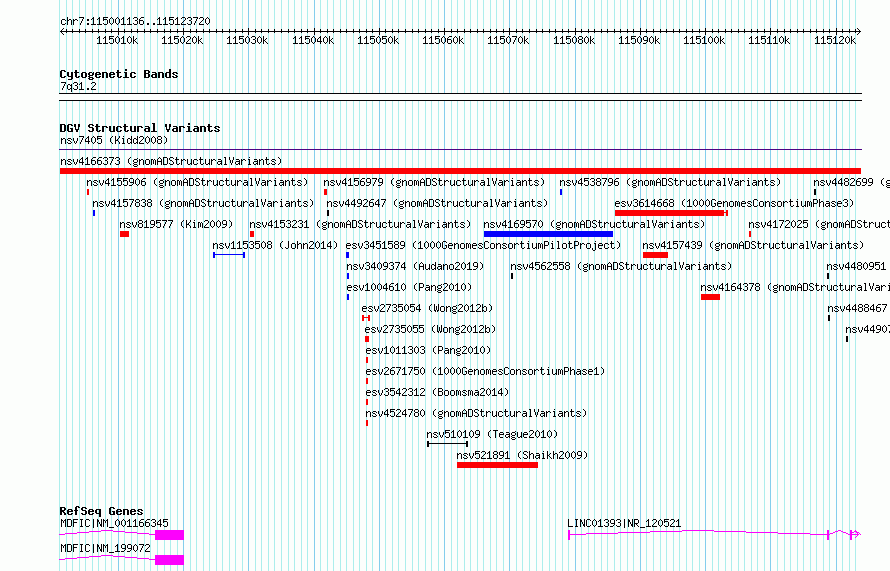Screen dimensions: 890x571
Task: Open the nsv4156979 variant label
Action: 434,182
